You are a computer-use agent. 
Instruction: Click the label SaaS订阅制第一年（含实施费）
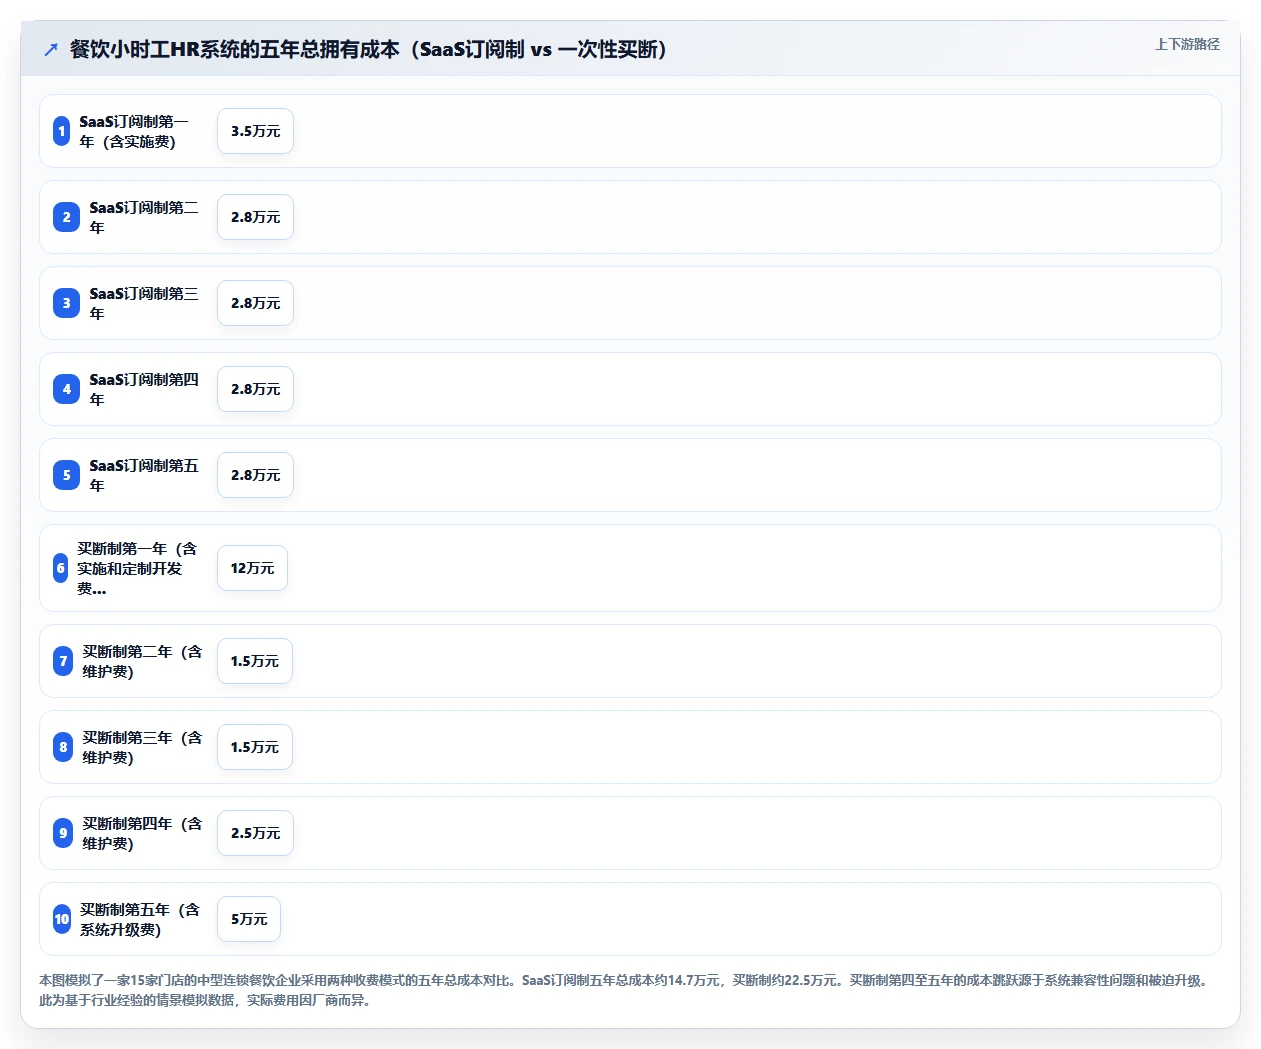tap(134, 131)
